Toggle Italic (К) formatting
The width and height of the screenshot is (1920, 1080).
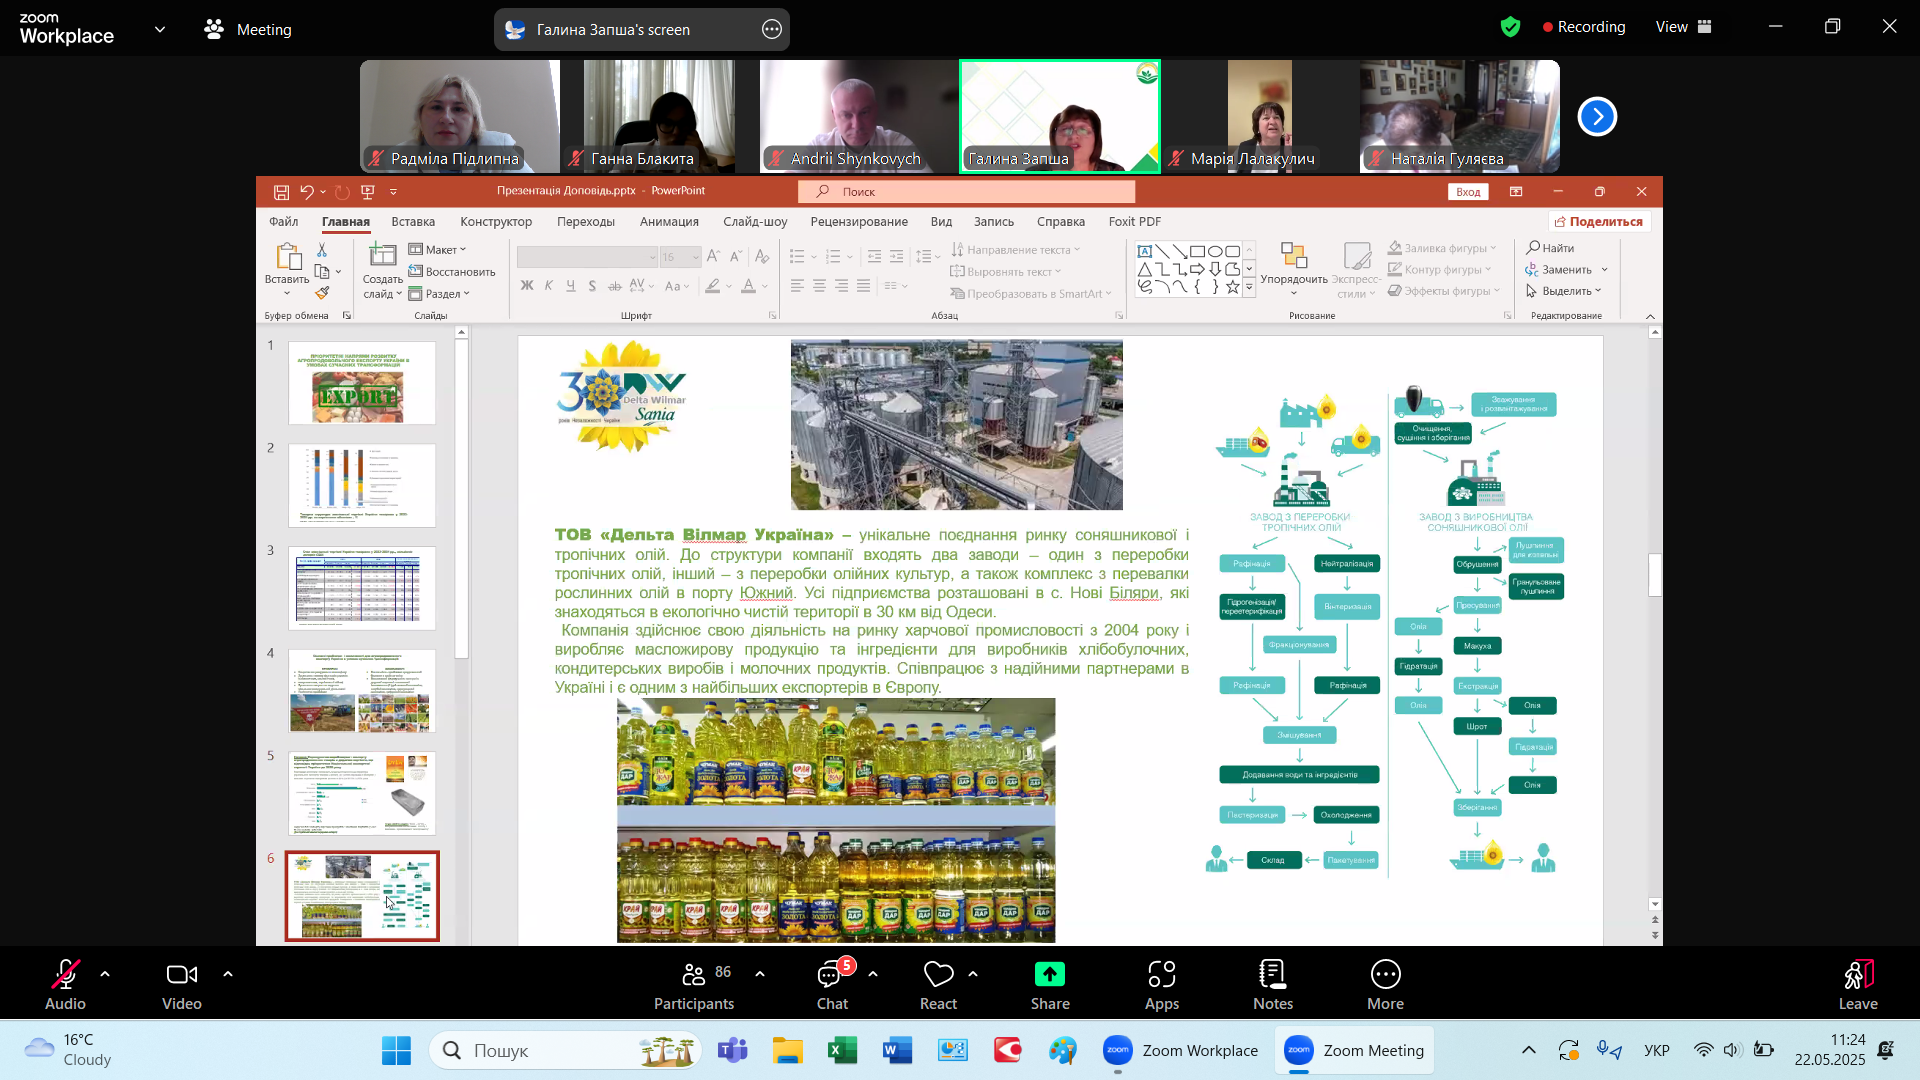[549, 286]
